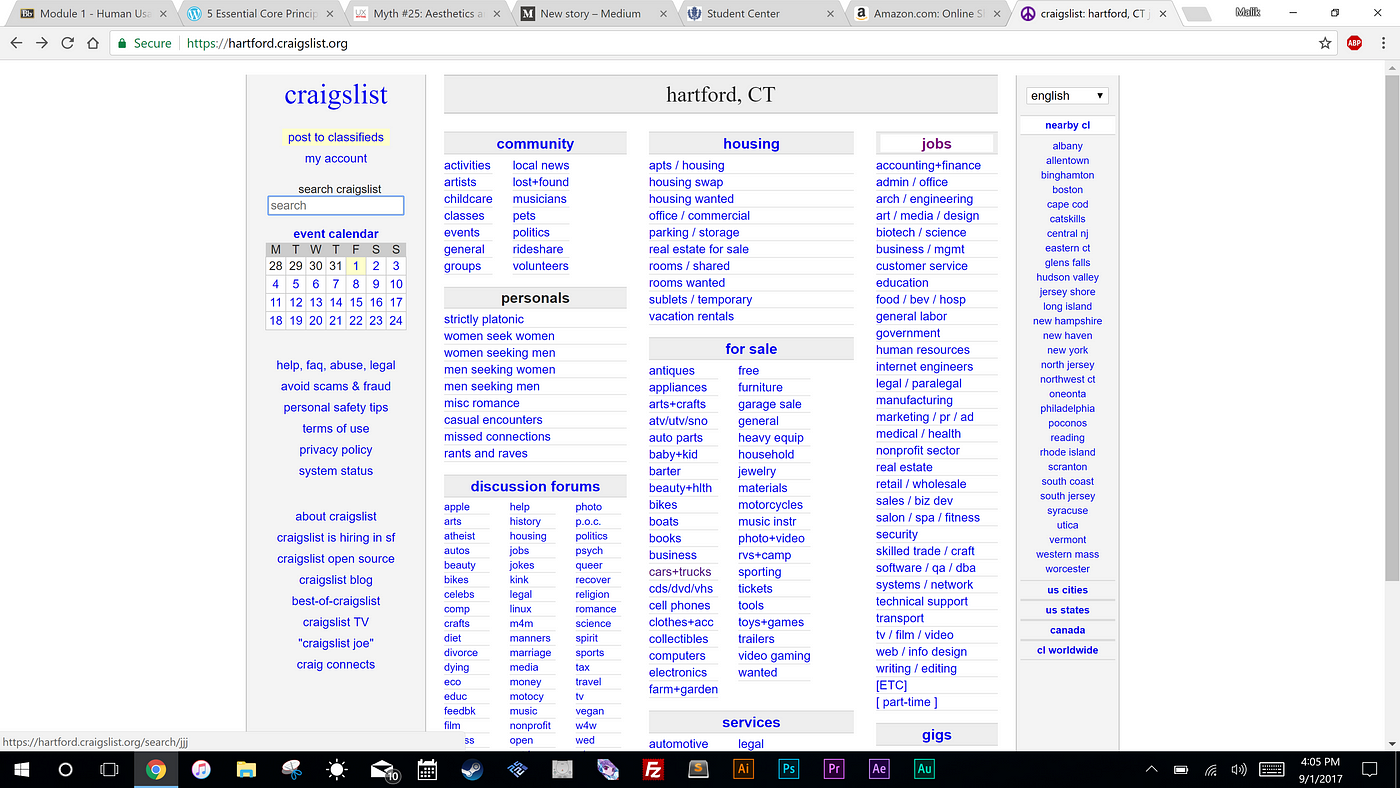The image size is (1400, 788).
Task: Launch Adobe After Effects from taskbar
Action: [x=879, y=770]
